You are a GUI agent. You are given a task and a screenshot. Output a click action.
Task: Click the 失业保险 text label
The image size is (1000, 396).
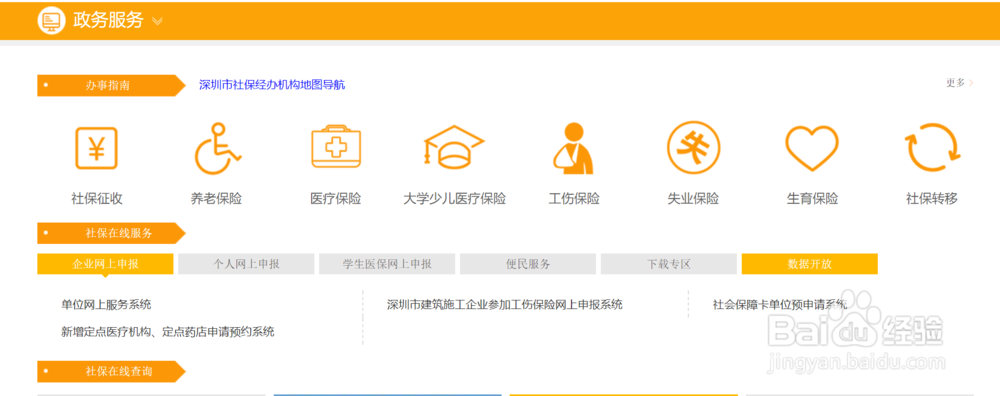pyautogui.click(x=693, y=198)
